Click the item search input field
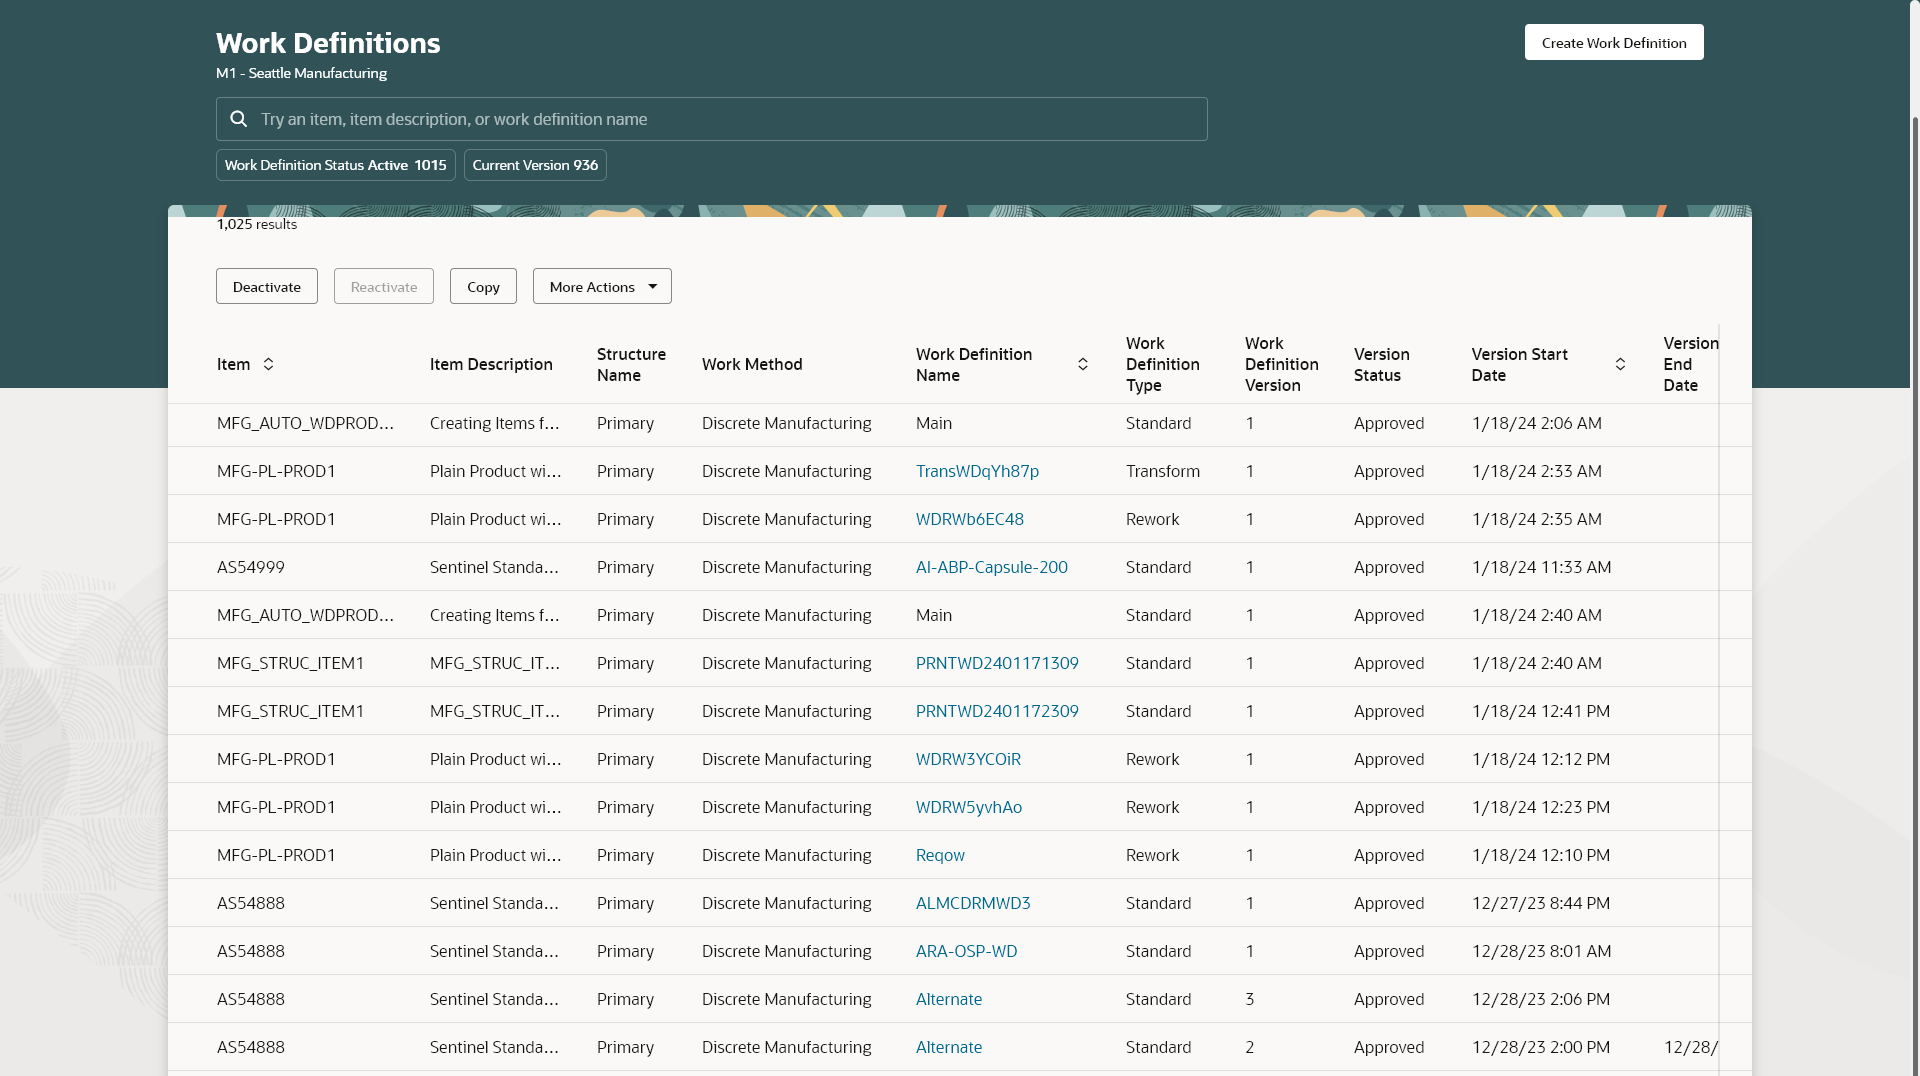 (x=711, y=119)
